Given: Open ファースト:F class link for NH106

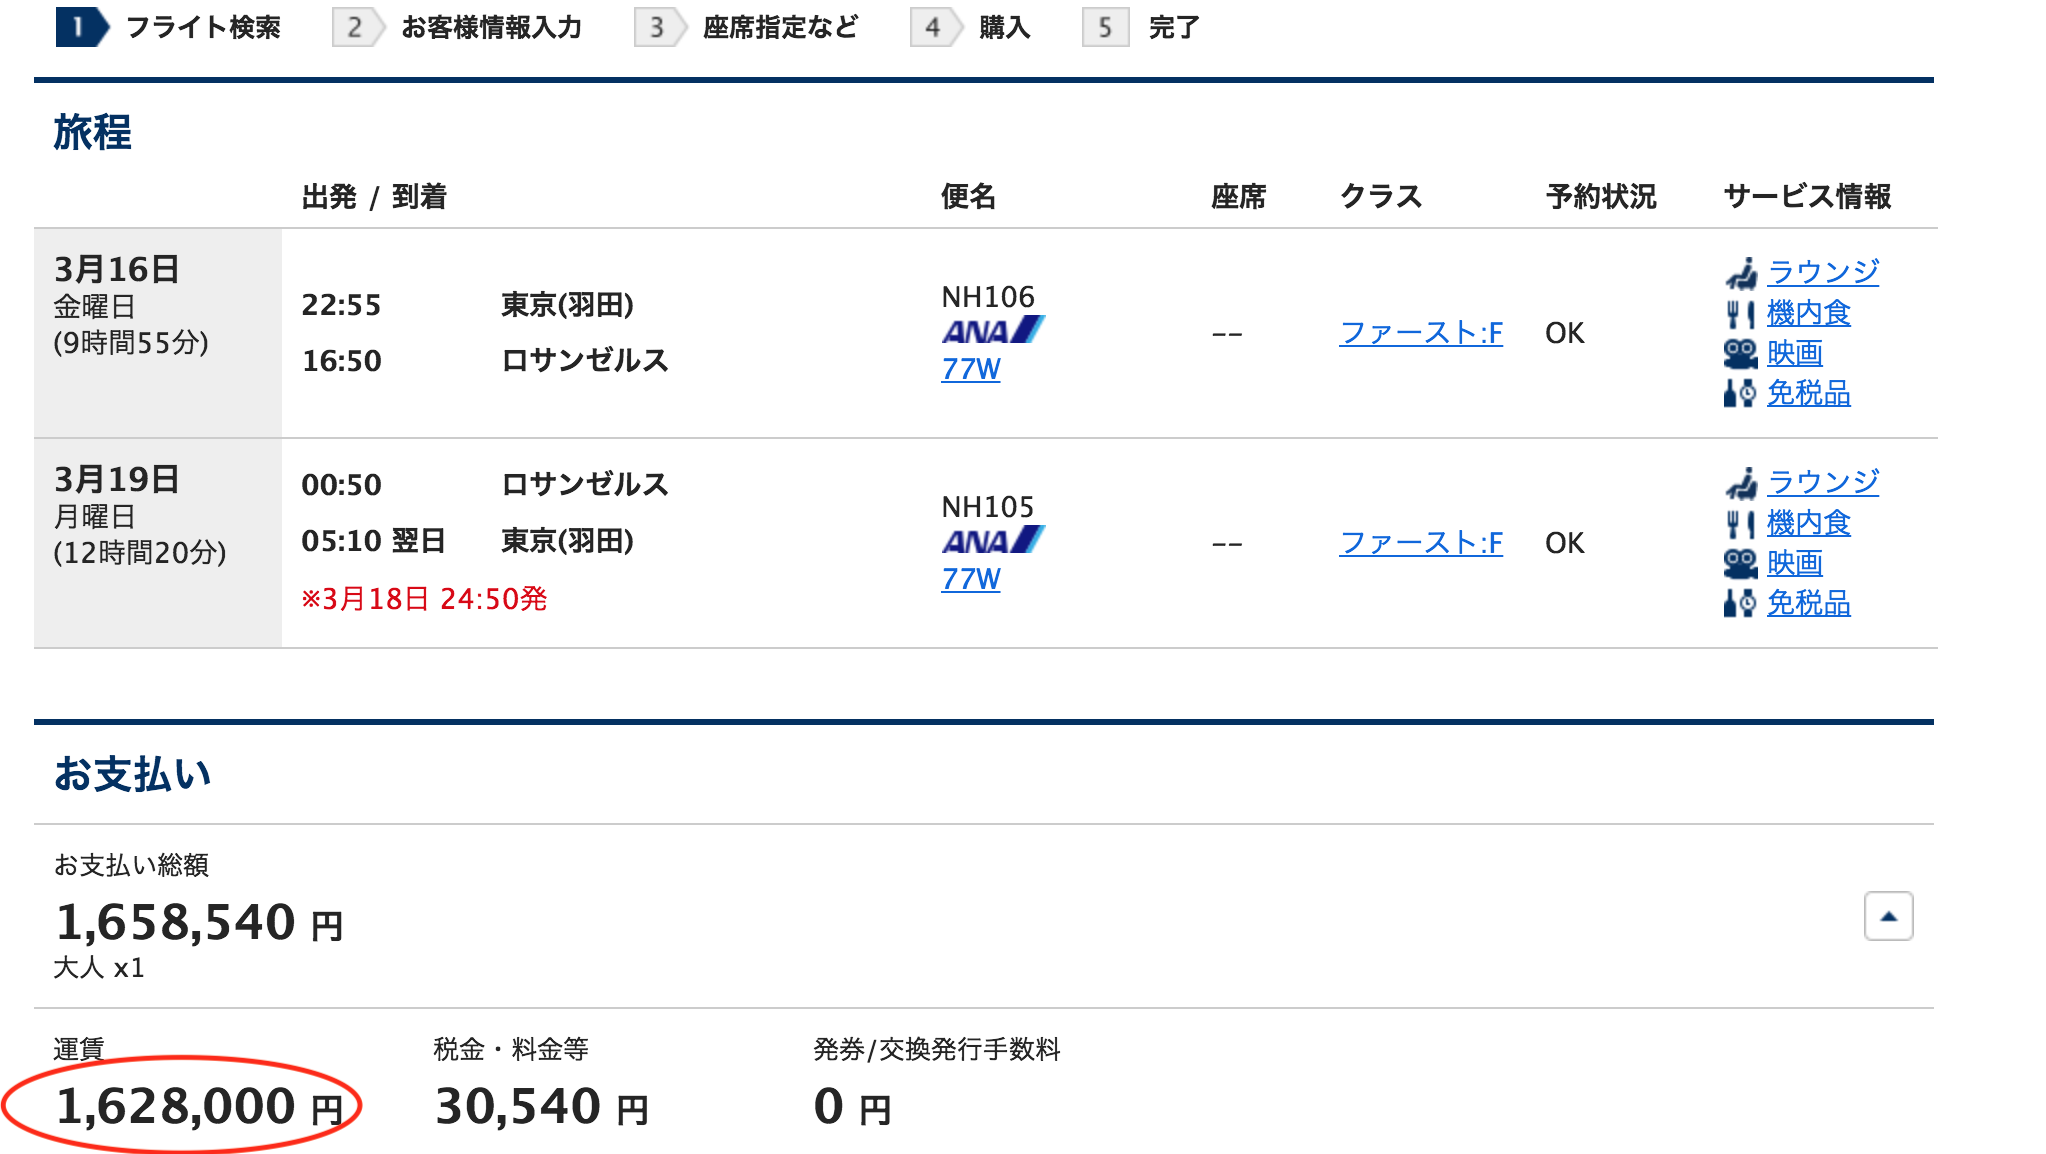Looking at the screenshot, I should pyautogui.click(x=1421, y=333).
